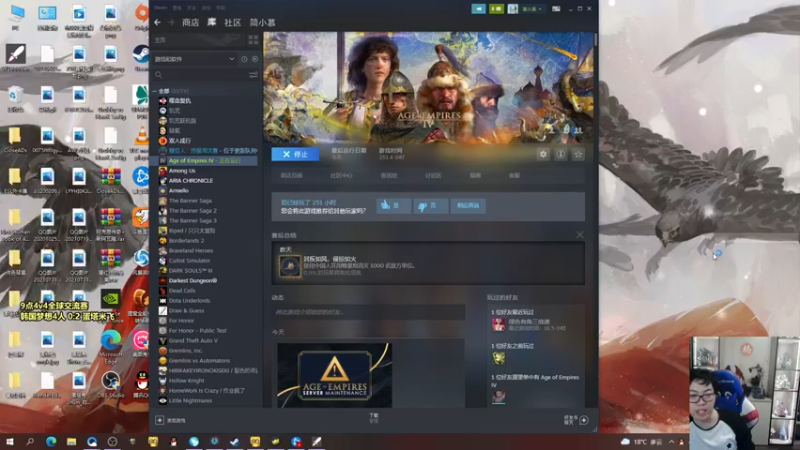Viewport: 800px width, 450px height.
Task: Open the advanced filter settings icon
Action: pyautogui.click(x=253, y=75)
